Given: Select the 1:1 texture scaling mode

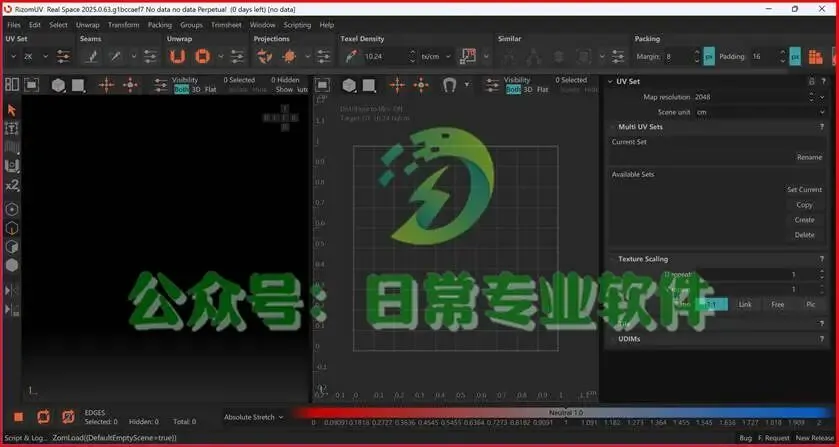Looking at the screenshot, I should point(712,304).
